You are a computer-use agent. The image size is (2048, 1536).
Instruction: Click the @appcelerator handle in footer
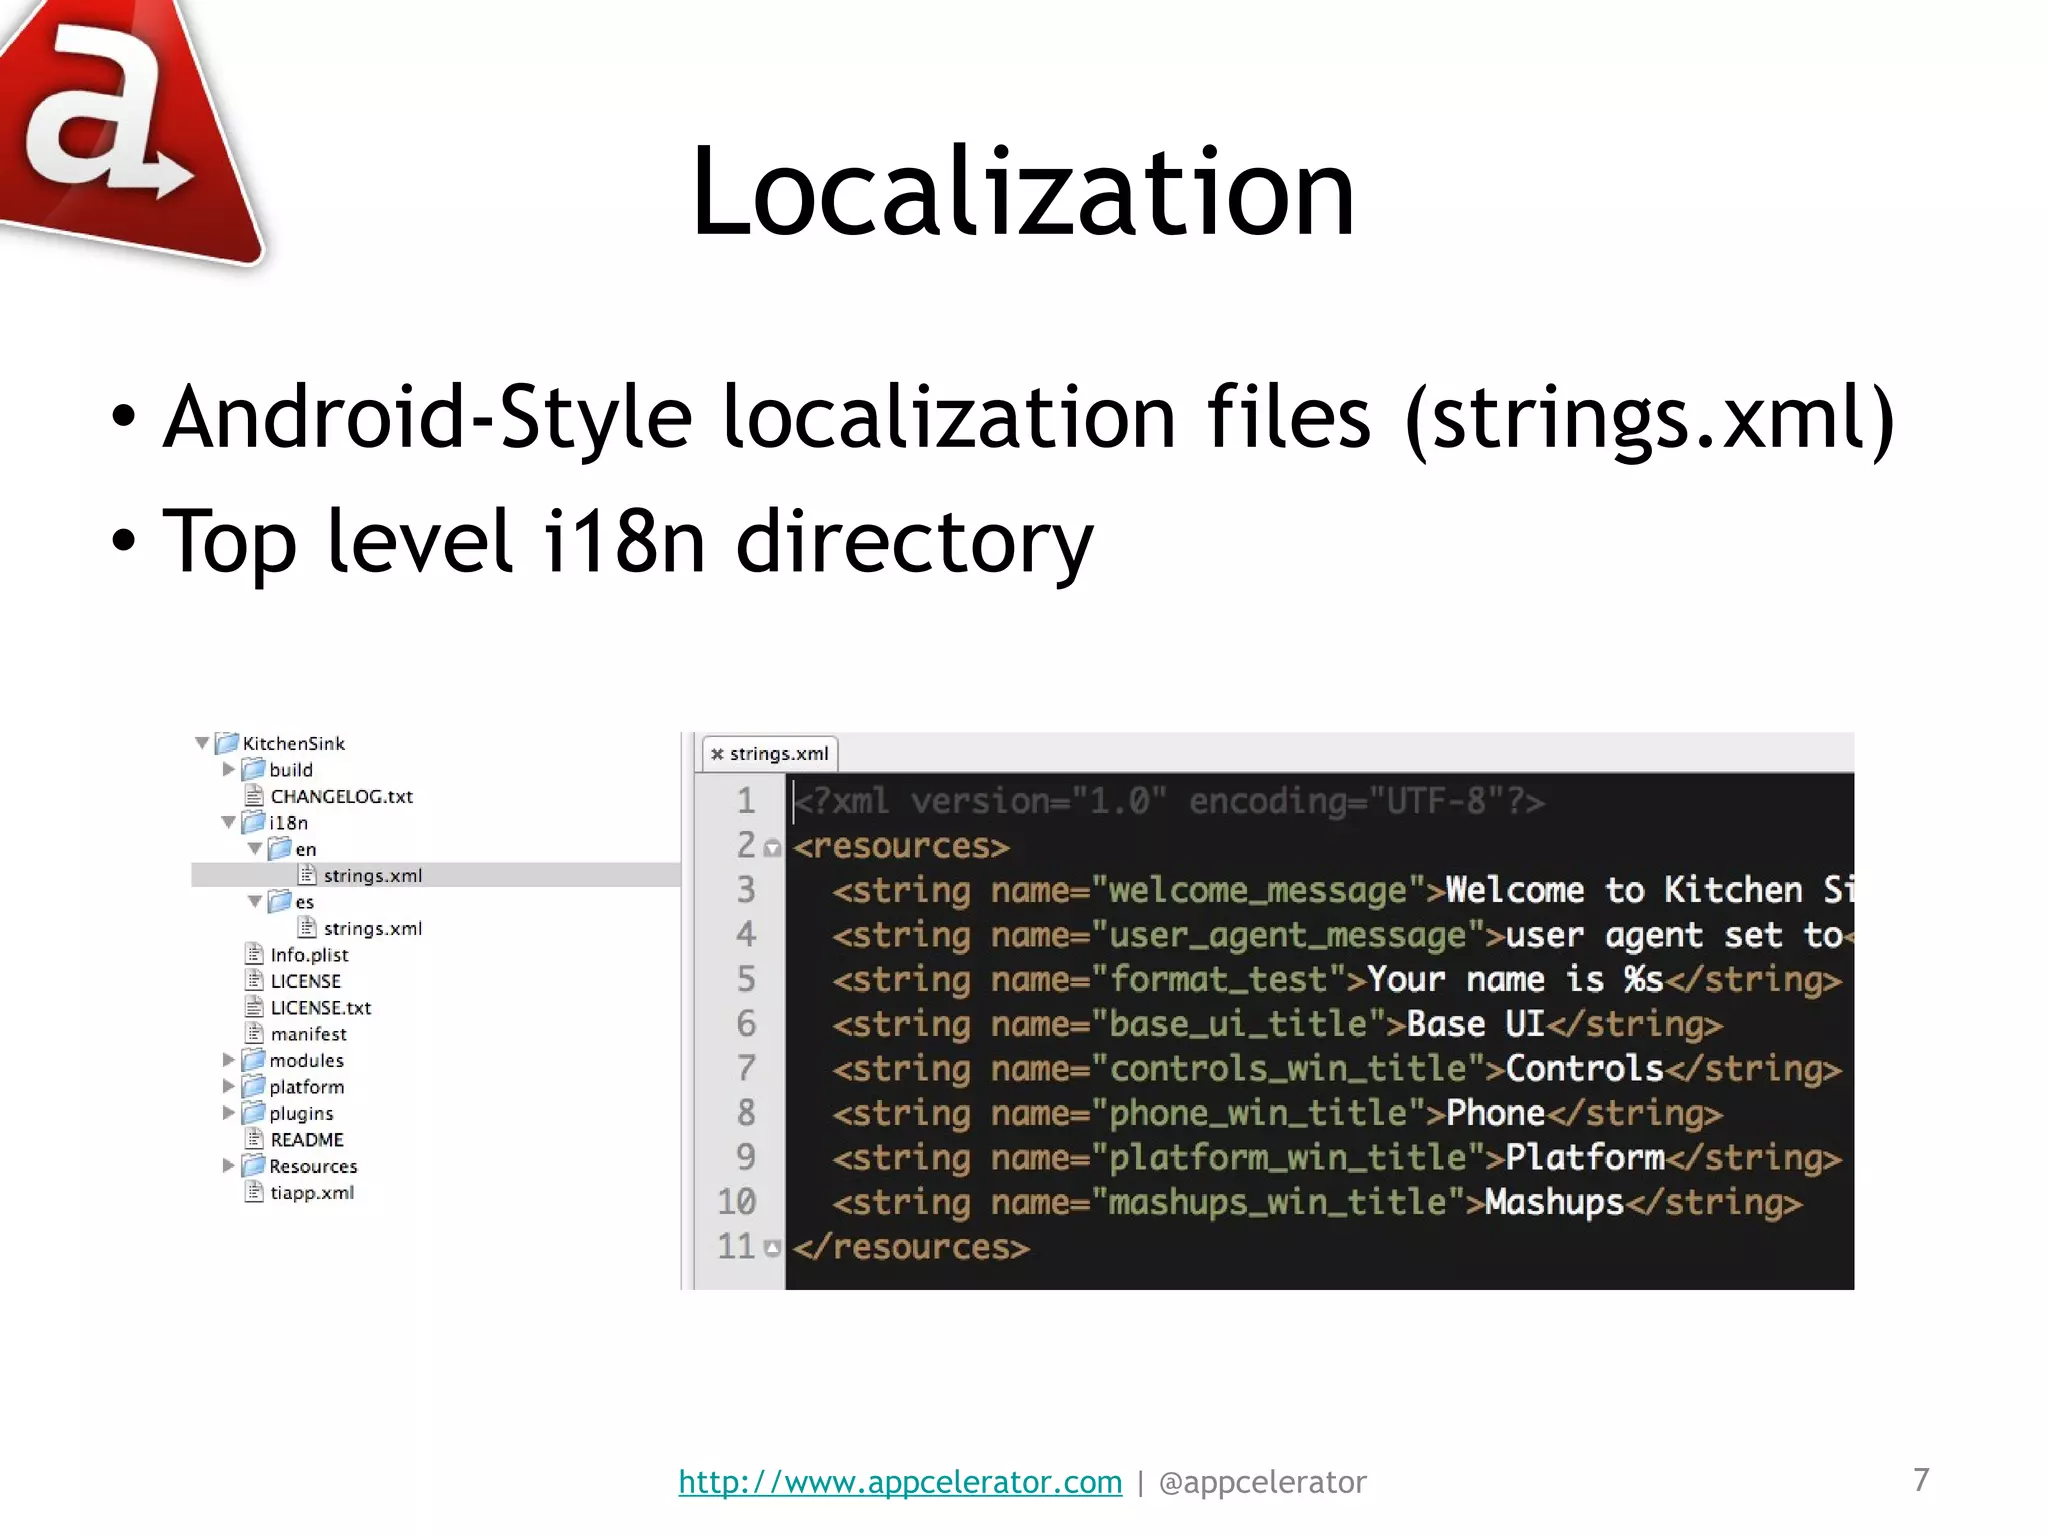tap(1262, 1482)
